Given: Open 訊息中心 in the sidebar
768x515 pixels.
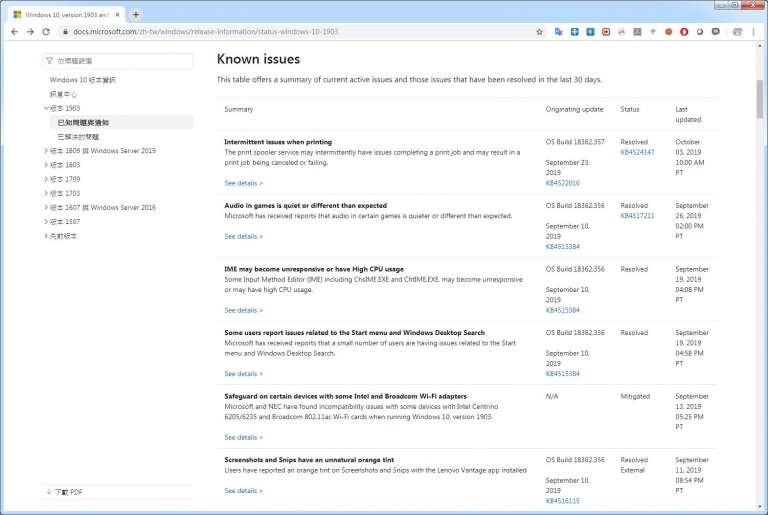Looking at the screenshot, I should 63,94.
